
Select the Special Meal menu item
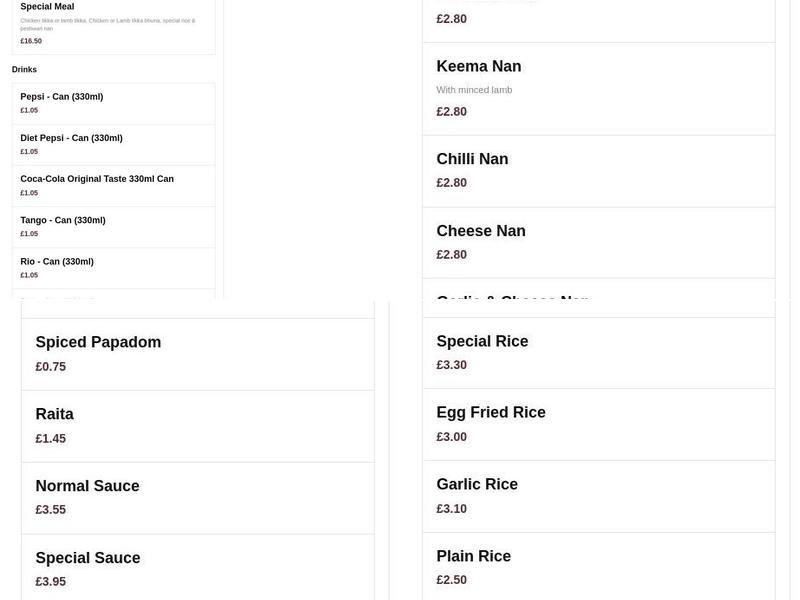pyautogui.click(x=113, y=23)
